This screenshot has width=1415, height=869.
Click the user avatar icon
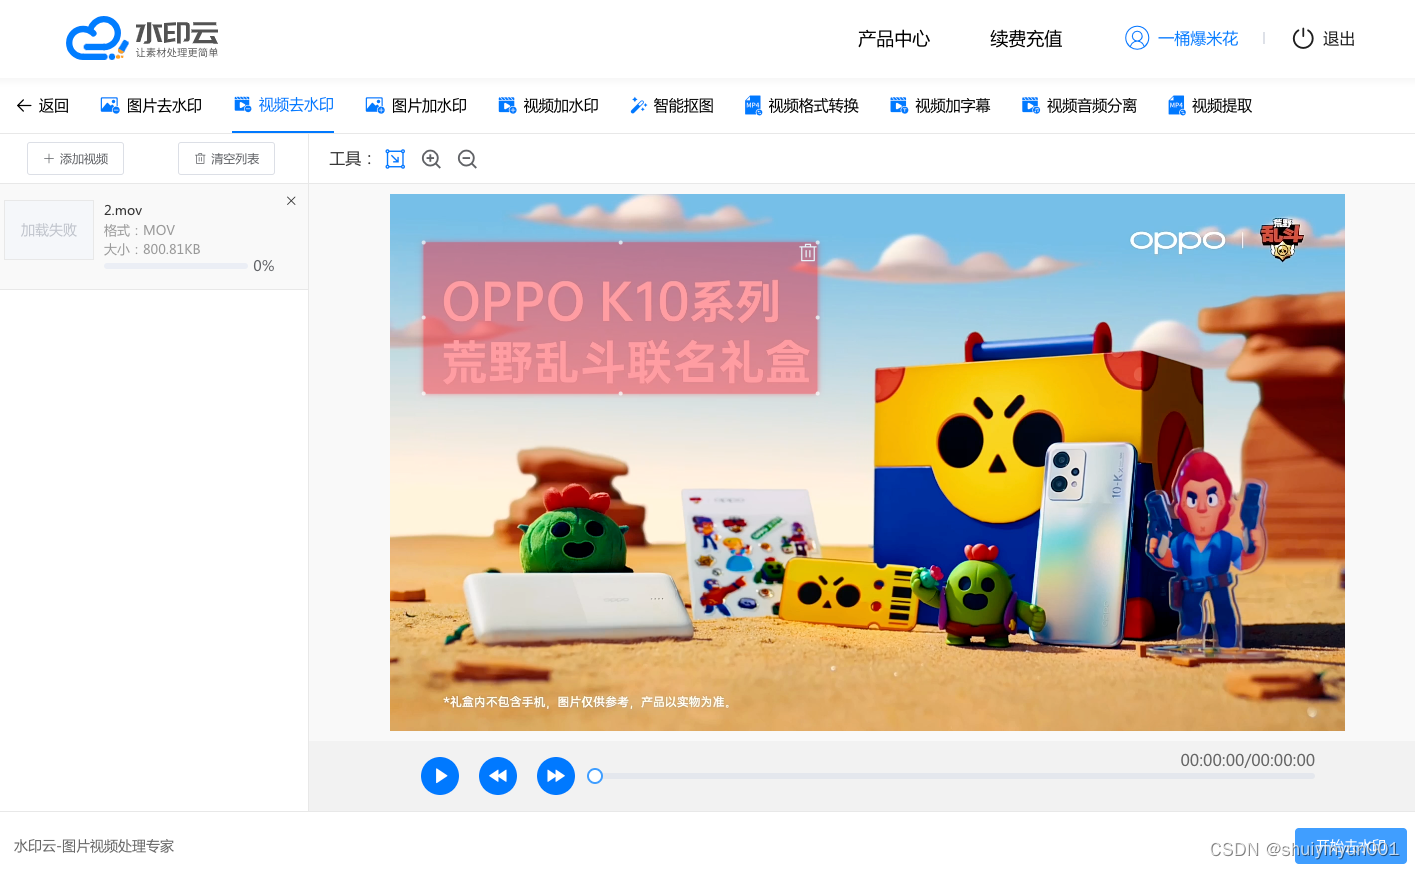[1137, 38]
